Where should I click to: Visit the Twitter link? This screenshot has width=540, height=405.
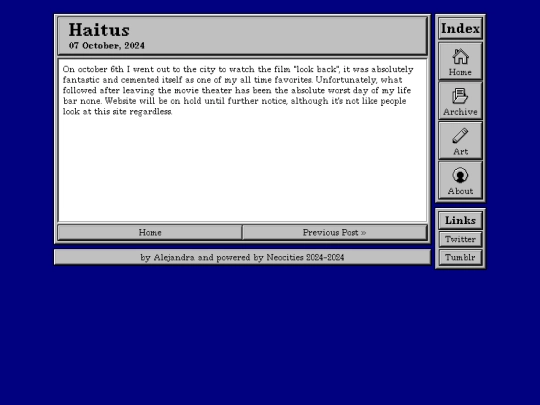click(460, 239)
